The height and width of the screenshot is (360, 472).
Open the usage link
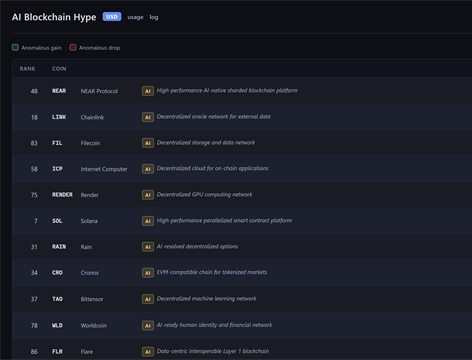[x=135, y=17]
